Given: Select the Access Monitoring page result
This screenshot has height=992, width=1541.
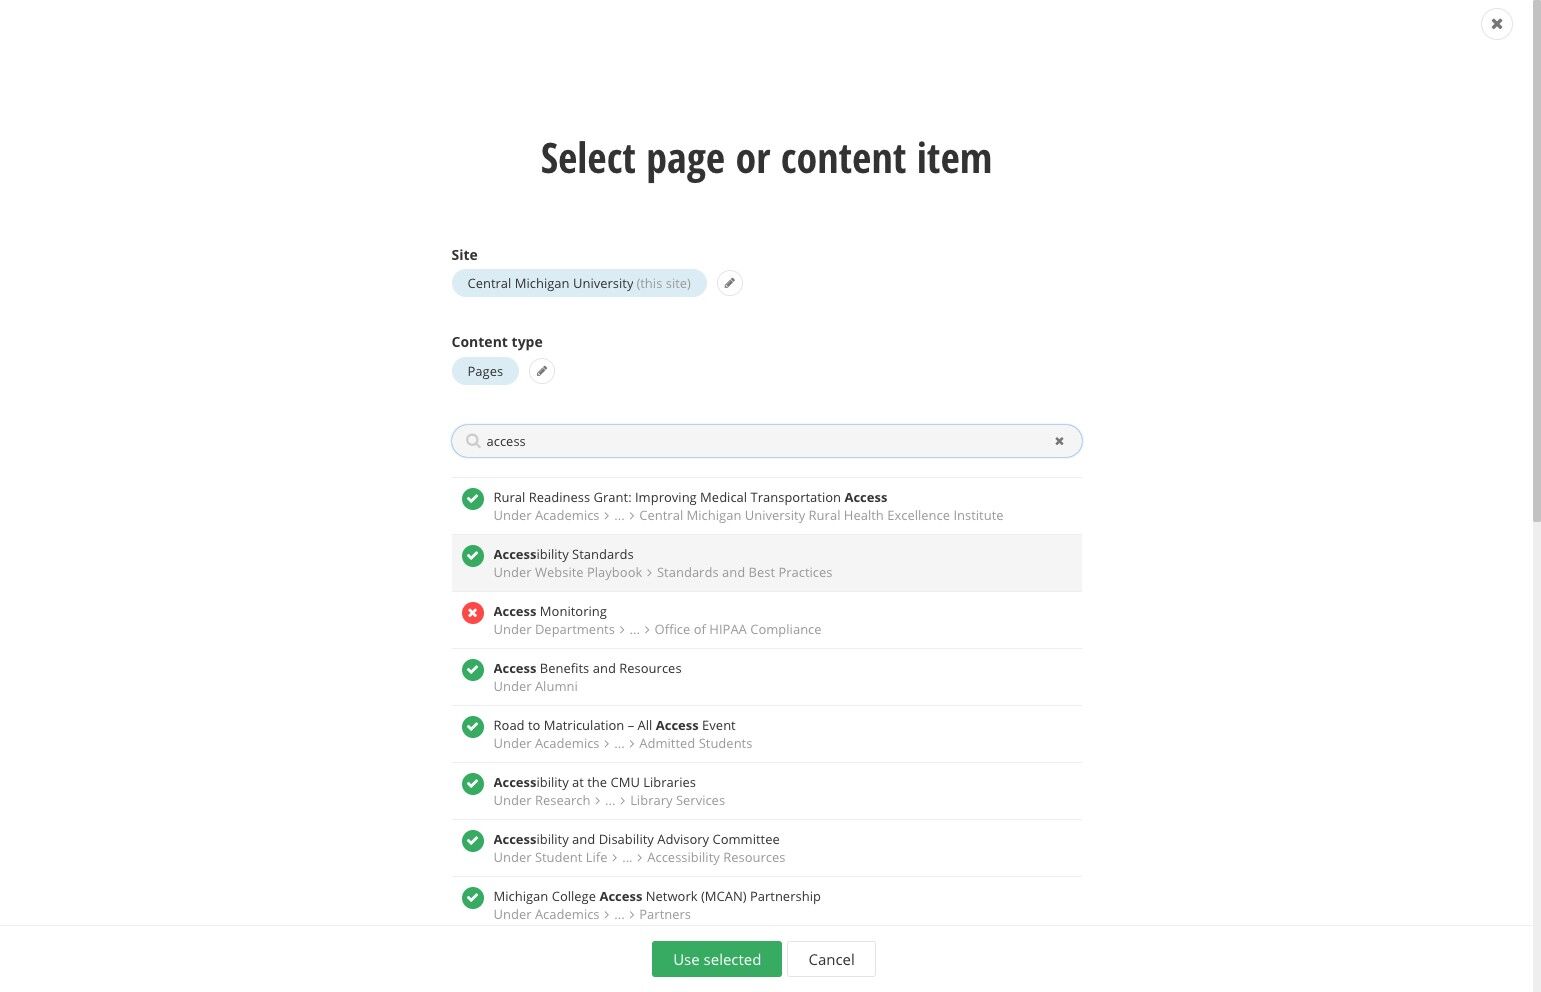Looking at the screenshot, I should coord(767,620).
